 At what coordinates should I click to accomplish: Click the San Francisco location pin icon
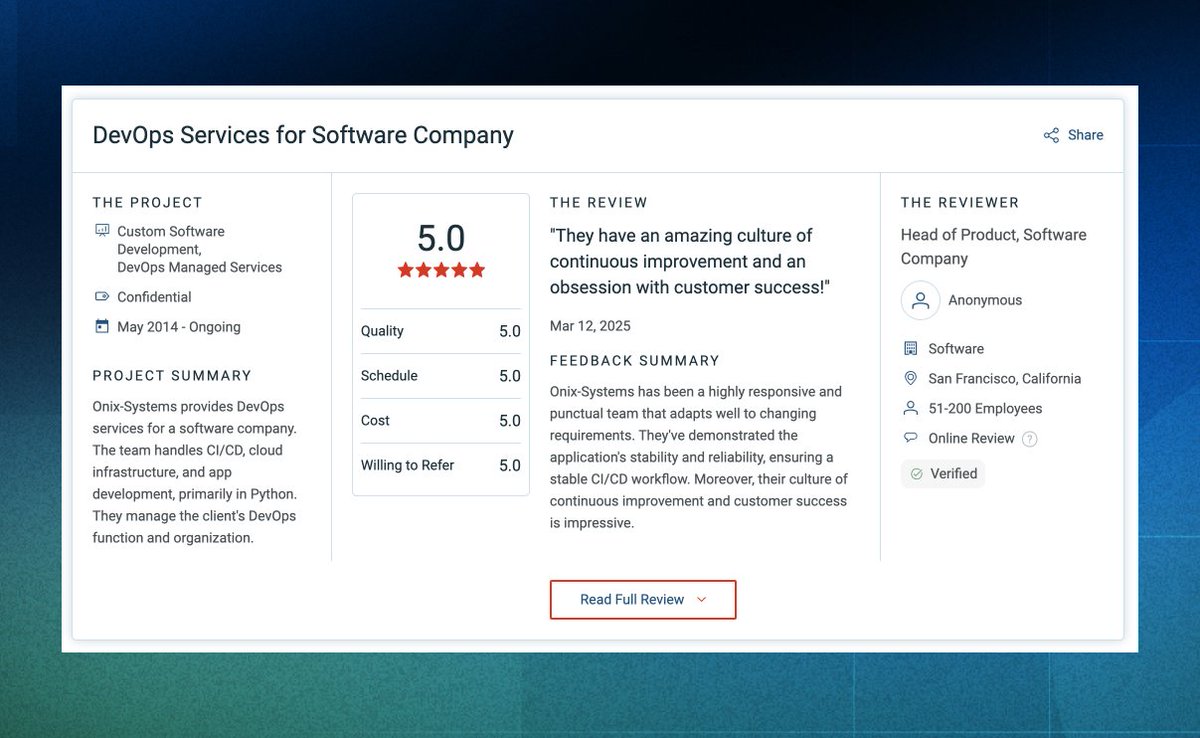910,379
